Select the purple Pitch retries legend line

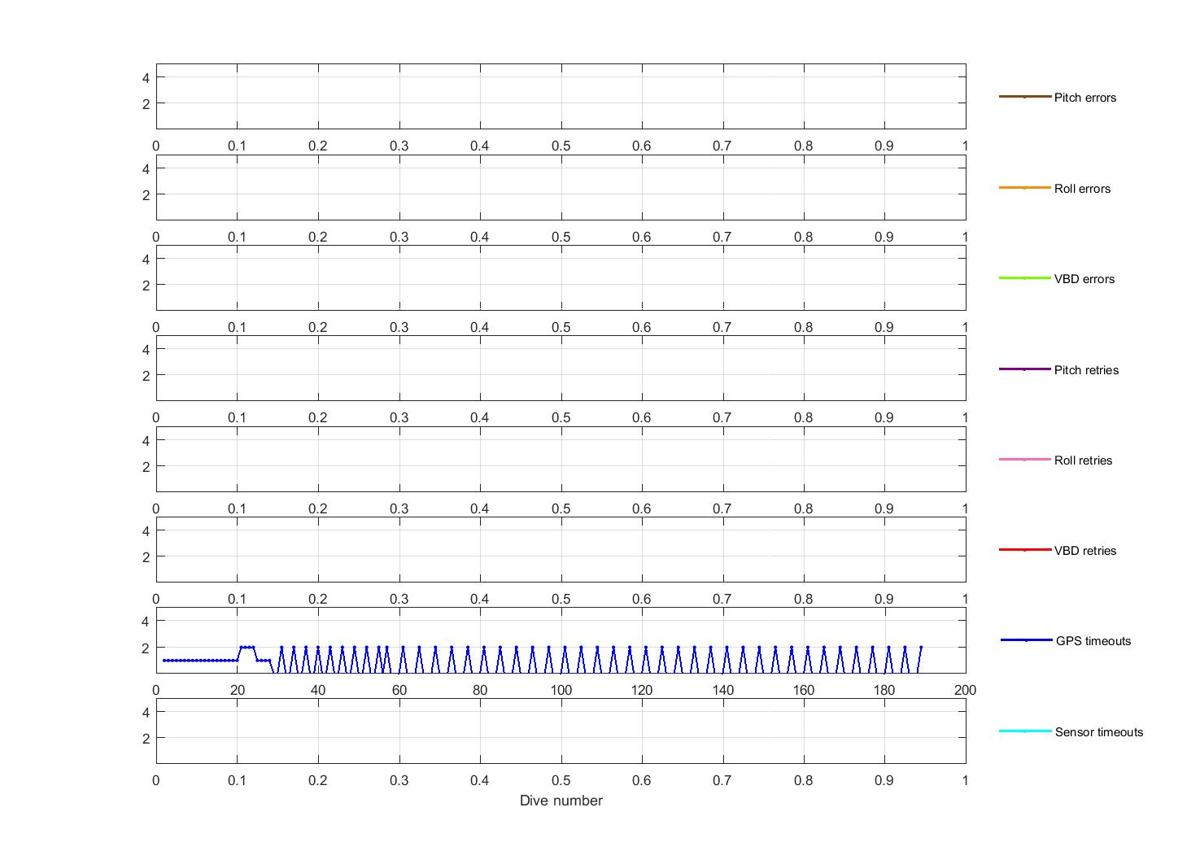[x=1025, y=369]
